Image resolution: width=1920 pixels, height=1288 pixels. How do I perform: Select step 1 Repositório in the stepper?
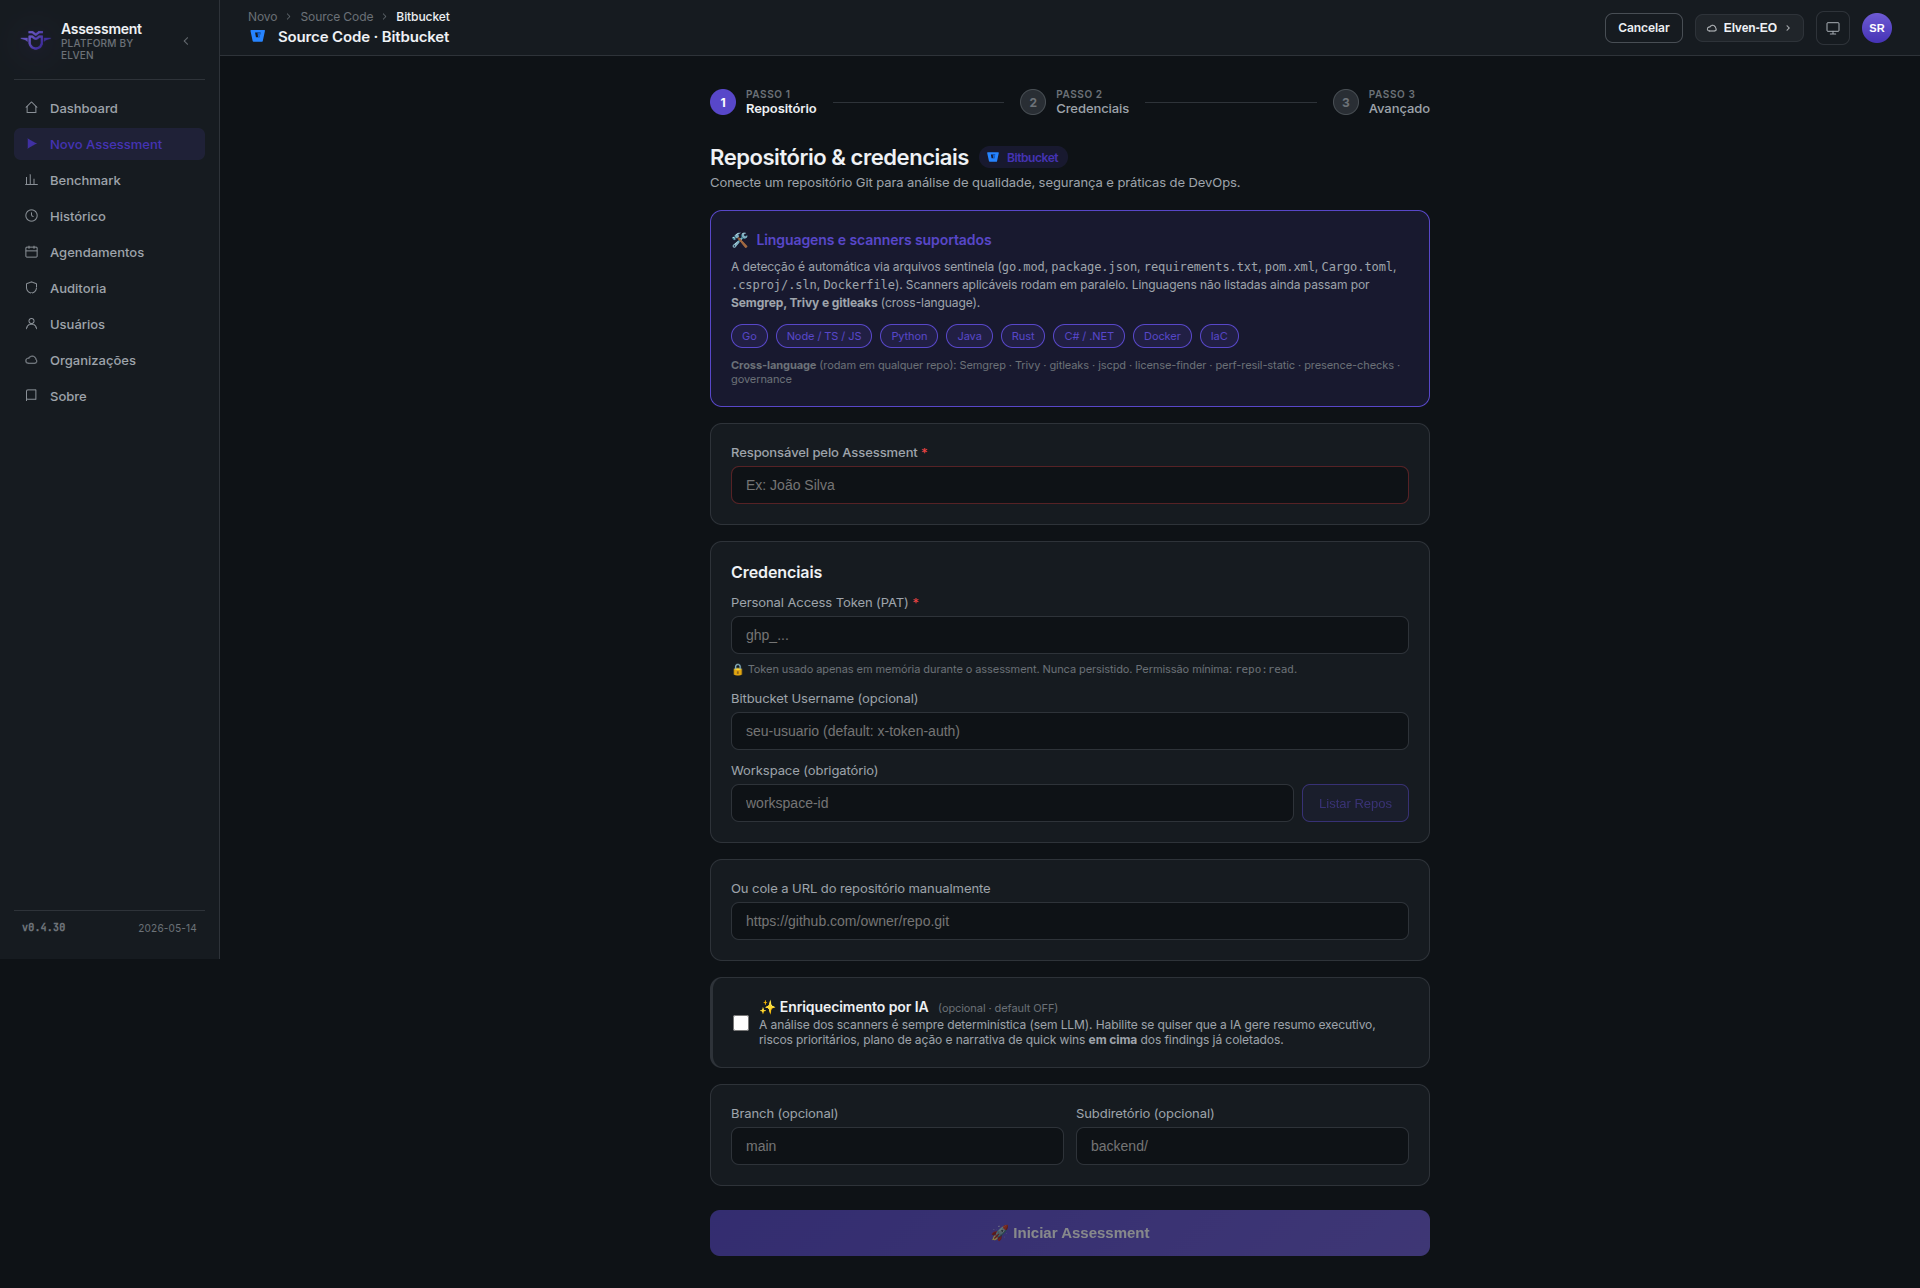764,102
